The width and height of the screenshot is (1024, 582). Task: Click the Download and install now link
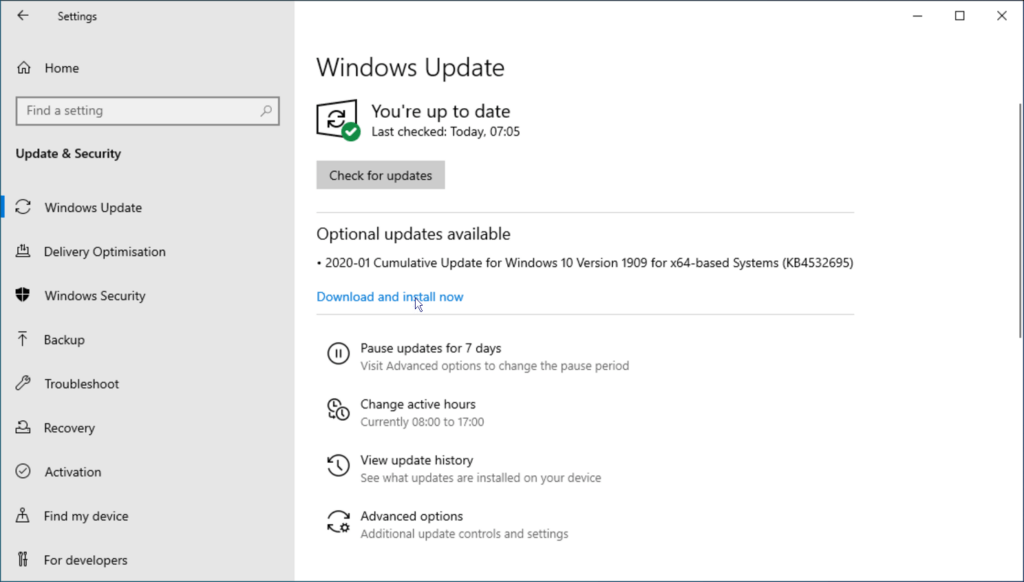pyautogui.click(x=390, y=297)
